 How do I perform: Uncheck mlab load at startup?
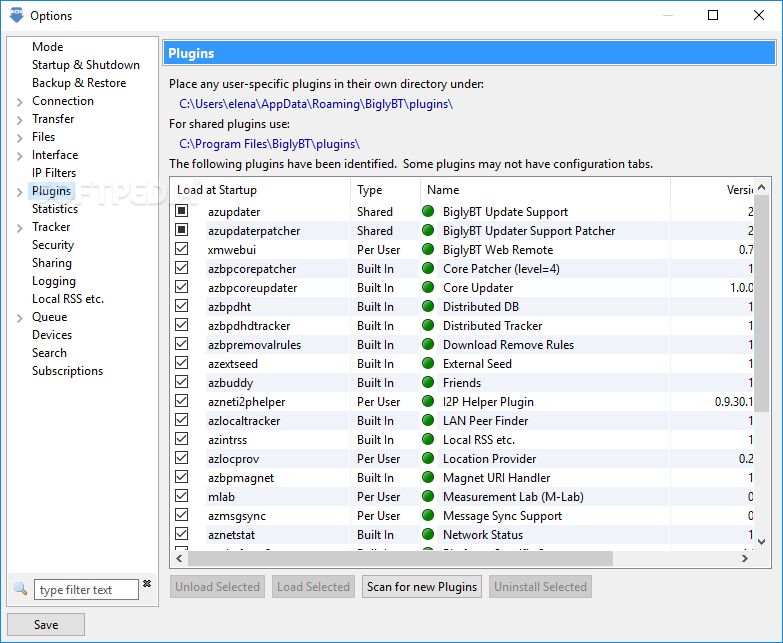pyautogui.click(x=182, y=495)
